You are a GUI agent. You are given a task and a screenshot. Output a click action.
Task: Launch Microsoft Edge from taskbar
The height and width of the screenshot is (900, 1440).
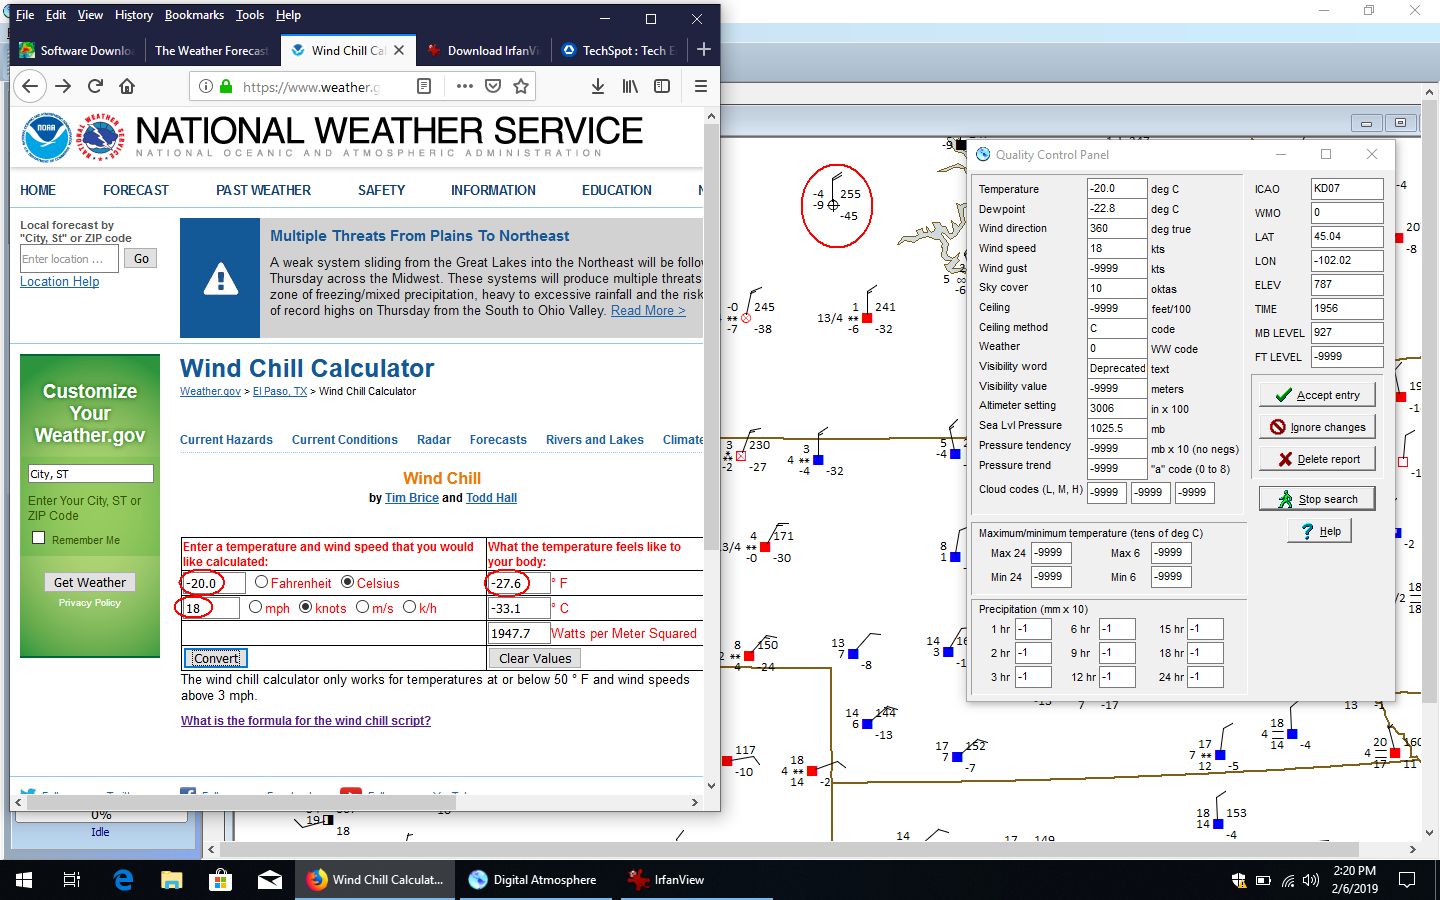tap(123, 880)
